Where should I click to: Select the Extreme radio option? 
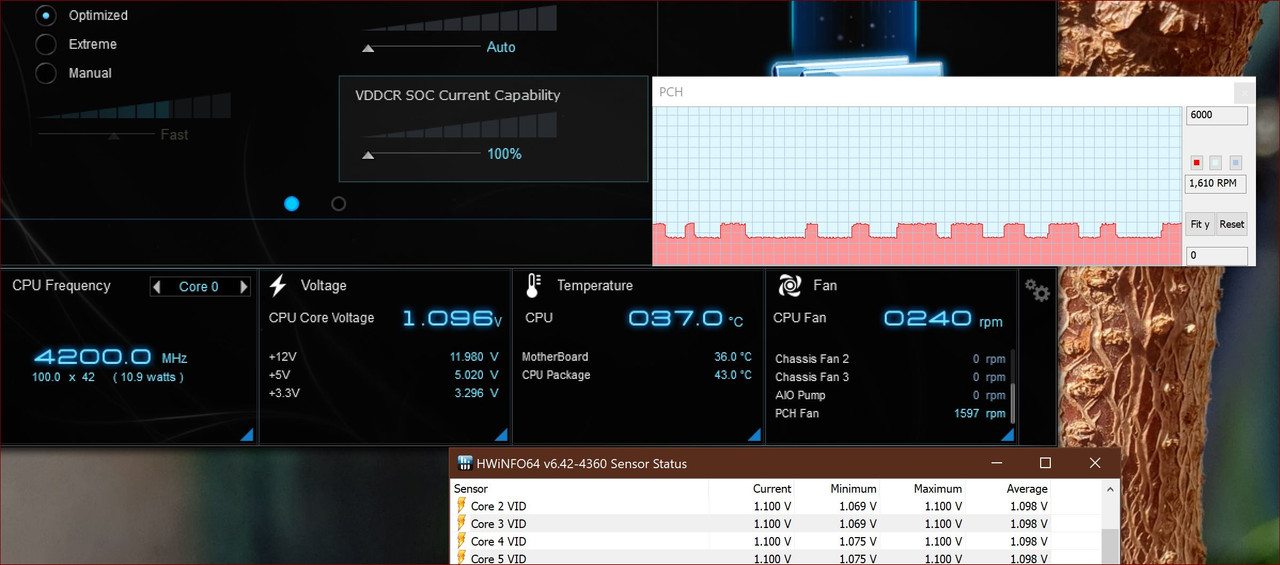(46, 44)
